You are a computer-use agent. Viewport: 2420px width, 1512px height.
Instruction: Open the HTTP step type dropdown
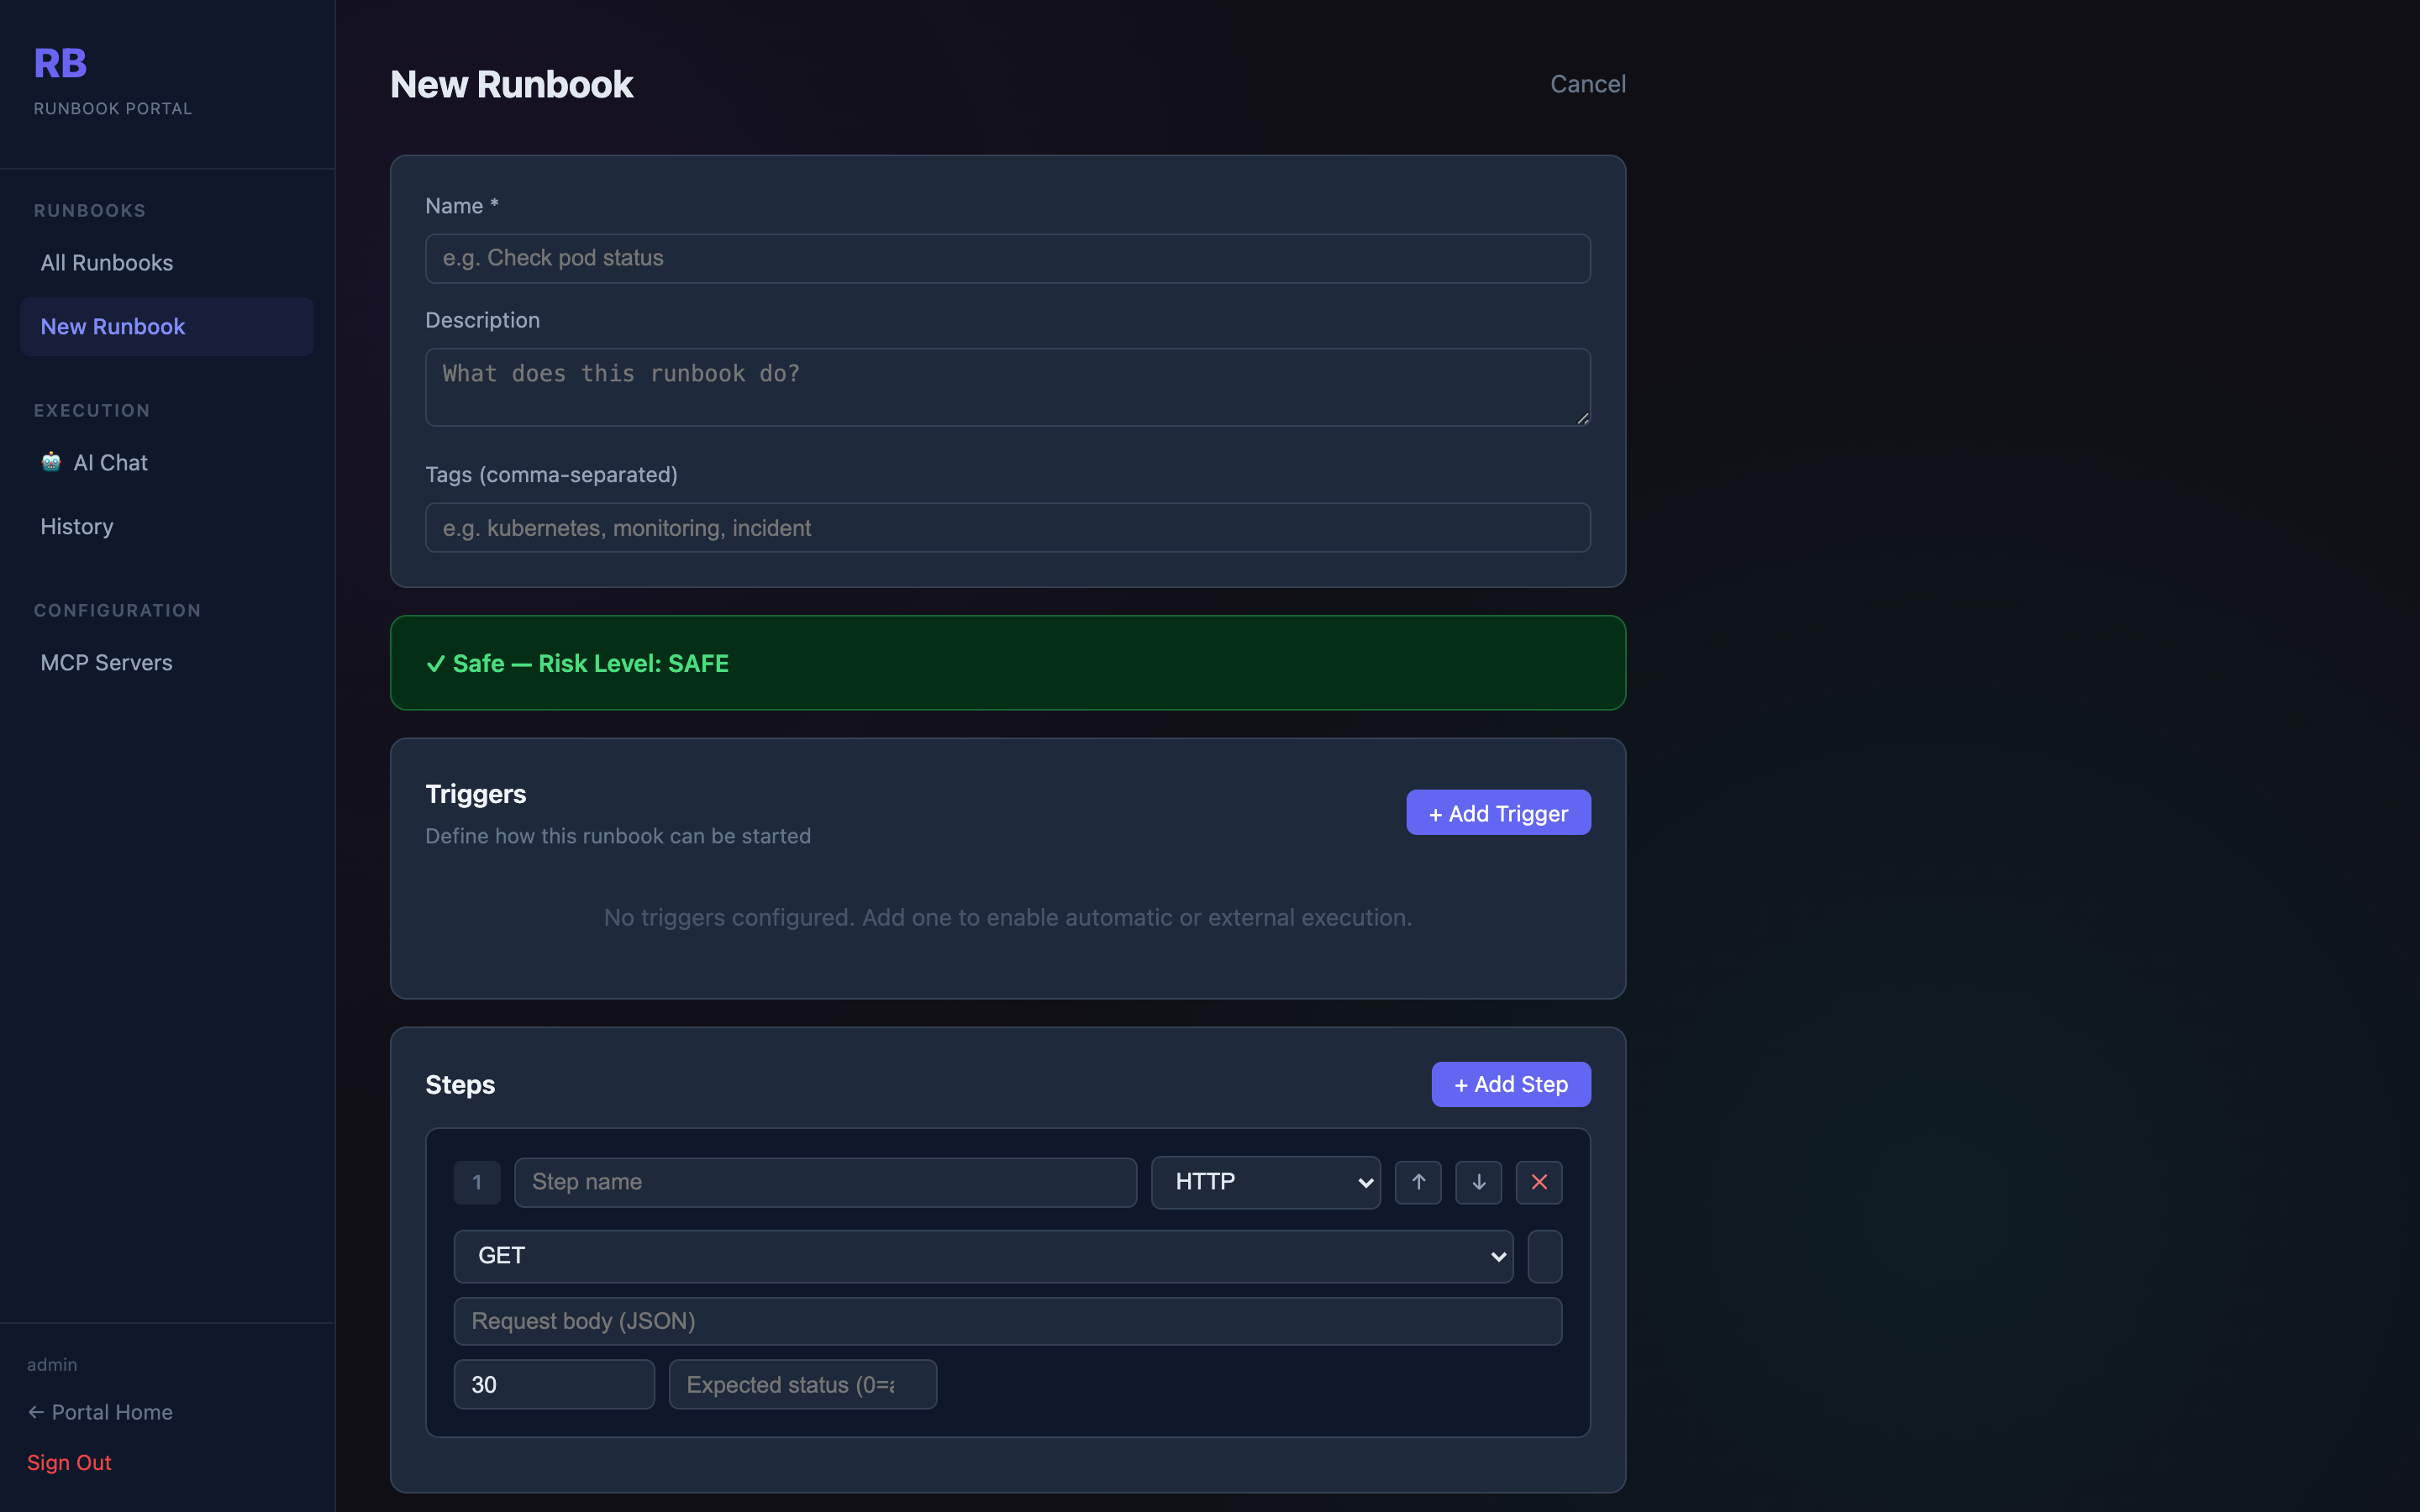pyautogui.click(x=1265, y=1182)
